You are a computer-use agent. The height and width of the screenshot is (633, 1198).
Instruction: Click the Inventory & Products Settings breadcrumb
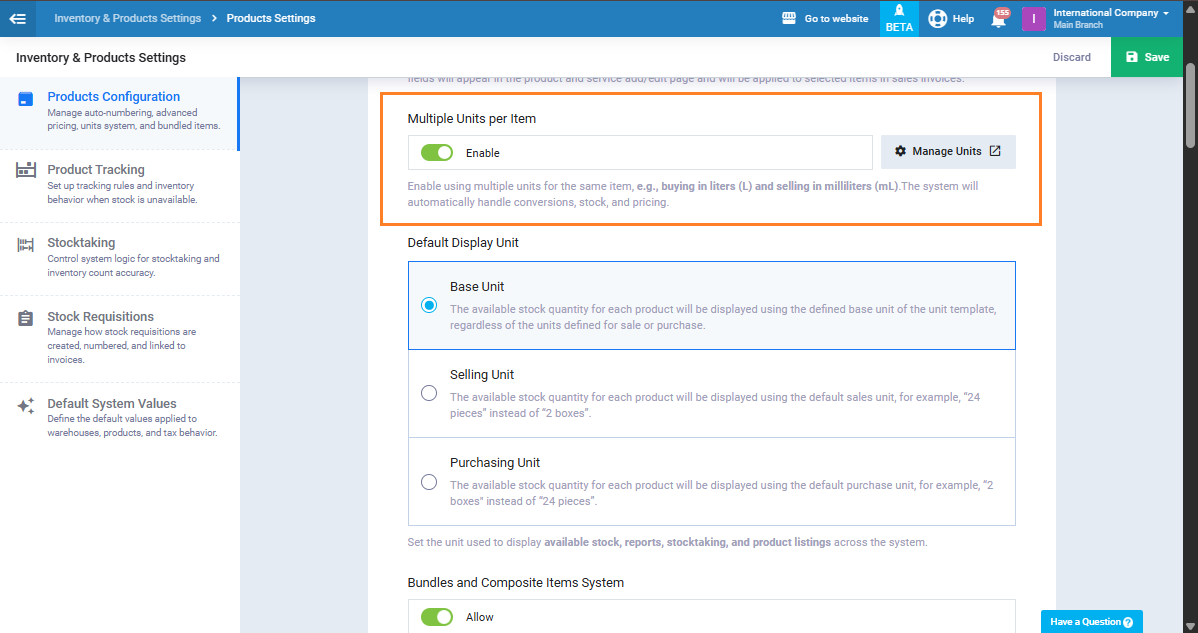click(127, 18)
